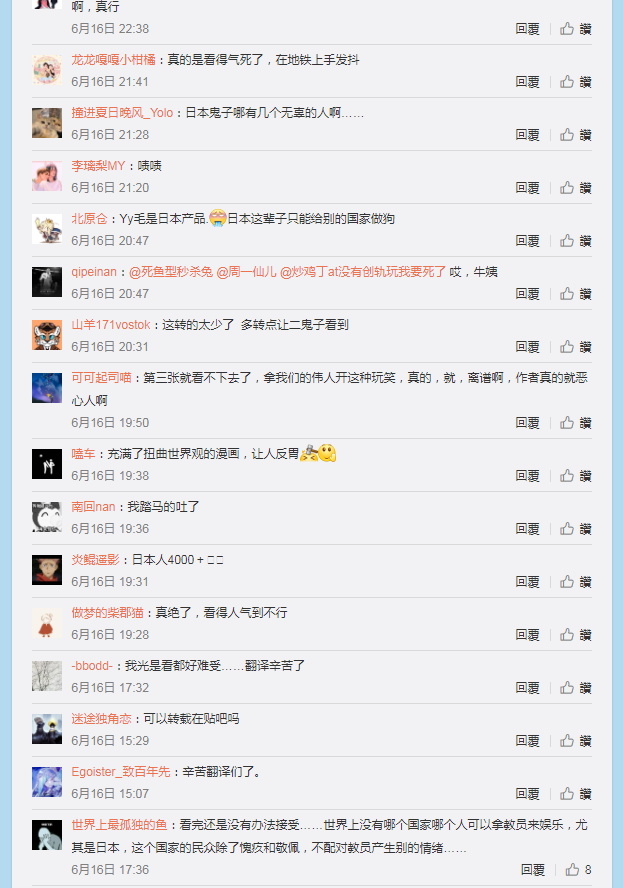The height and width of the screenshot is (888, 623).
Task: Reply to 嗑车's comment
Action: click(527, 476)
